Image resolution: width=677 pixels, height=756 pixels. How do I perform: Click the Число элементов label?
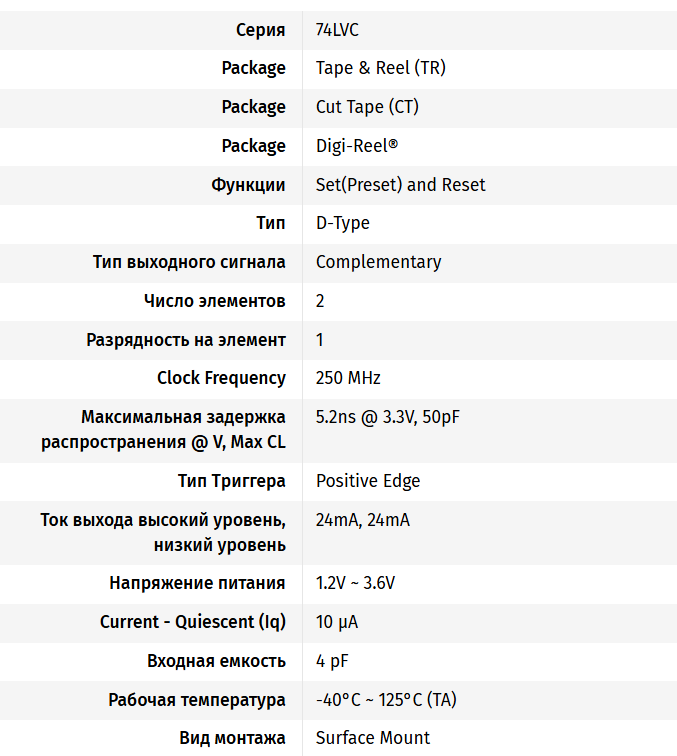click(214, 301)
